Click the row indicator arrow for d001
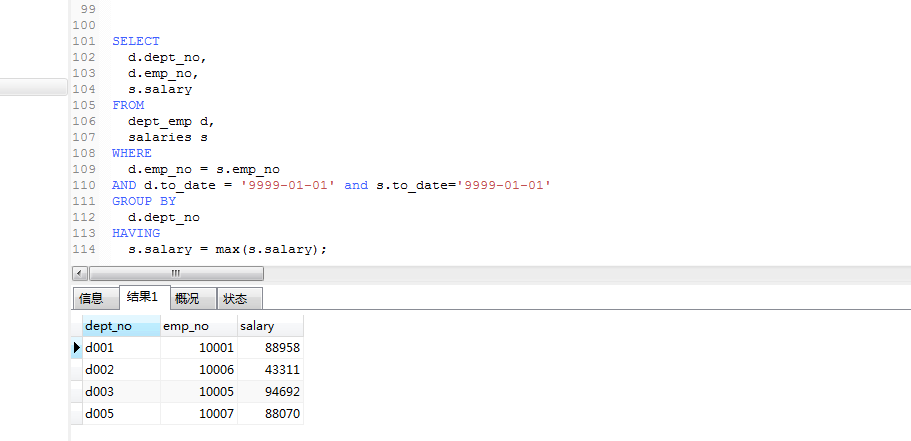Screen dimensions: 911x441 (77, 348)
